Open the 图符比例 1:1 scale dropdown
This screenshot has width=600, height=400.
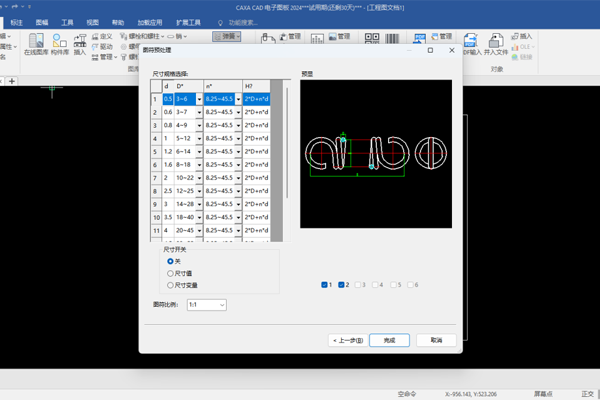[207, 305]
